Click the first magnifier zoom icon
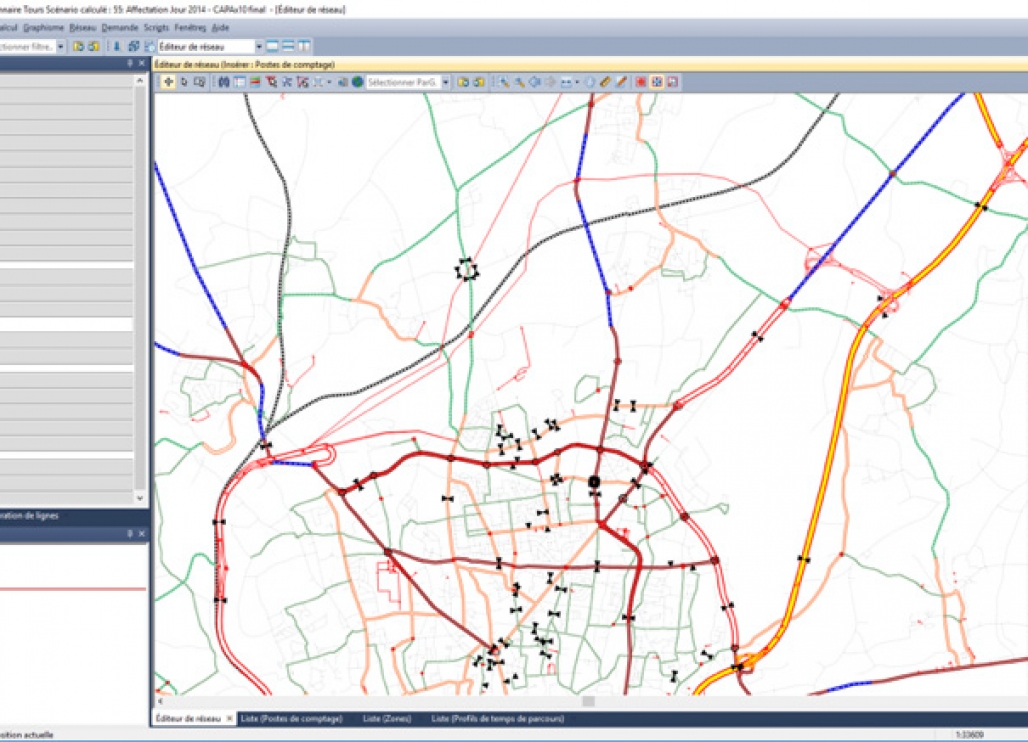Screen dimensions: 1028x742 (505, 82)
